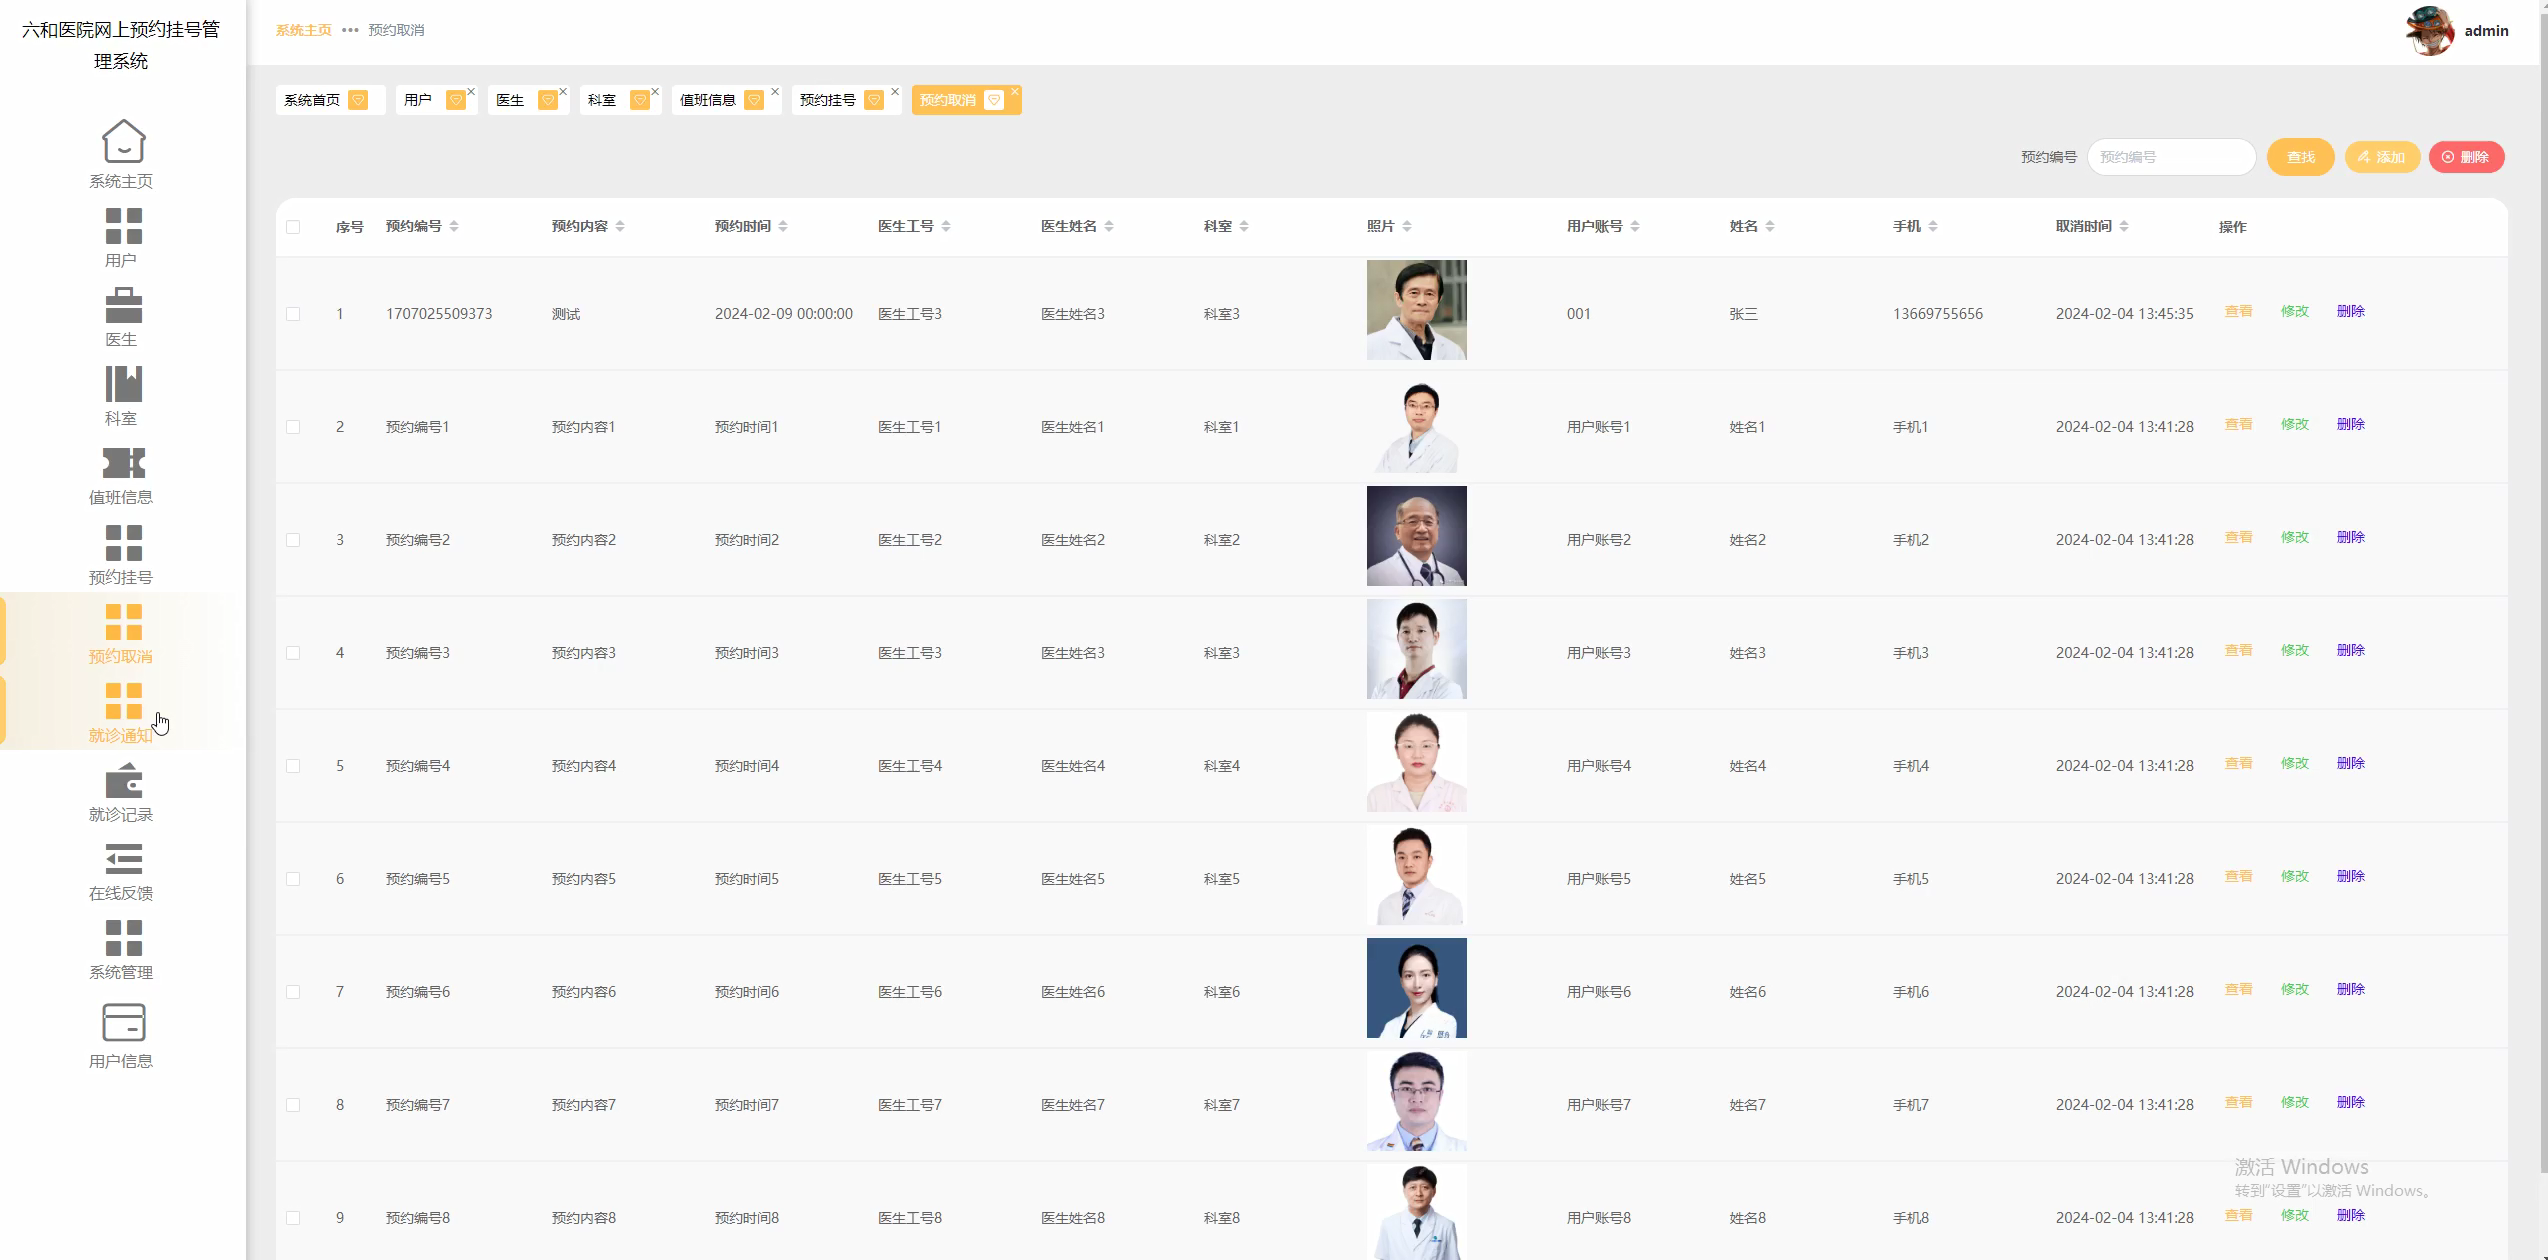Check the 预约编号6 row checkbox
Image resolution: width=2548 pixels, height=1260 pixels.
(x=293, y=992)
